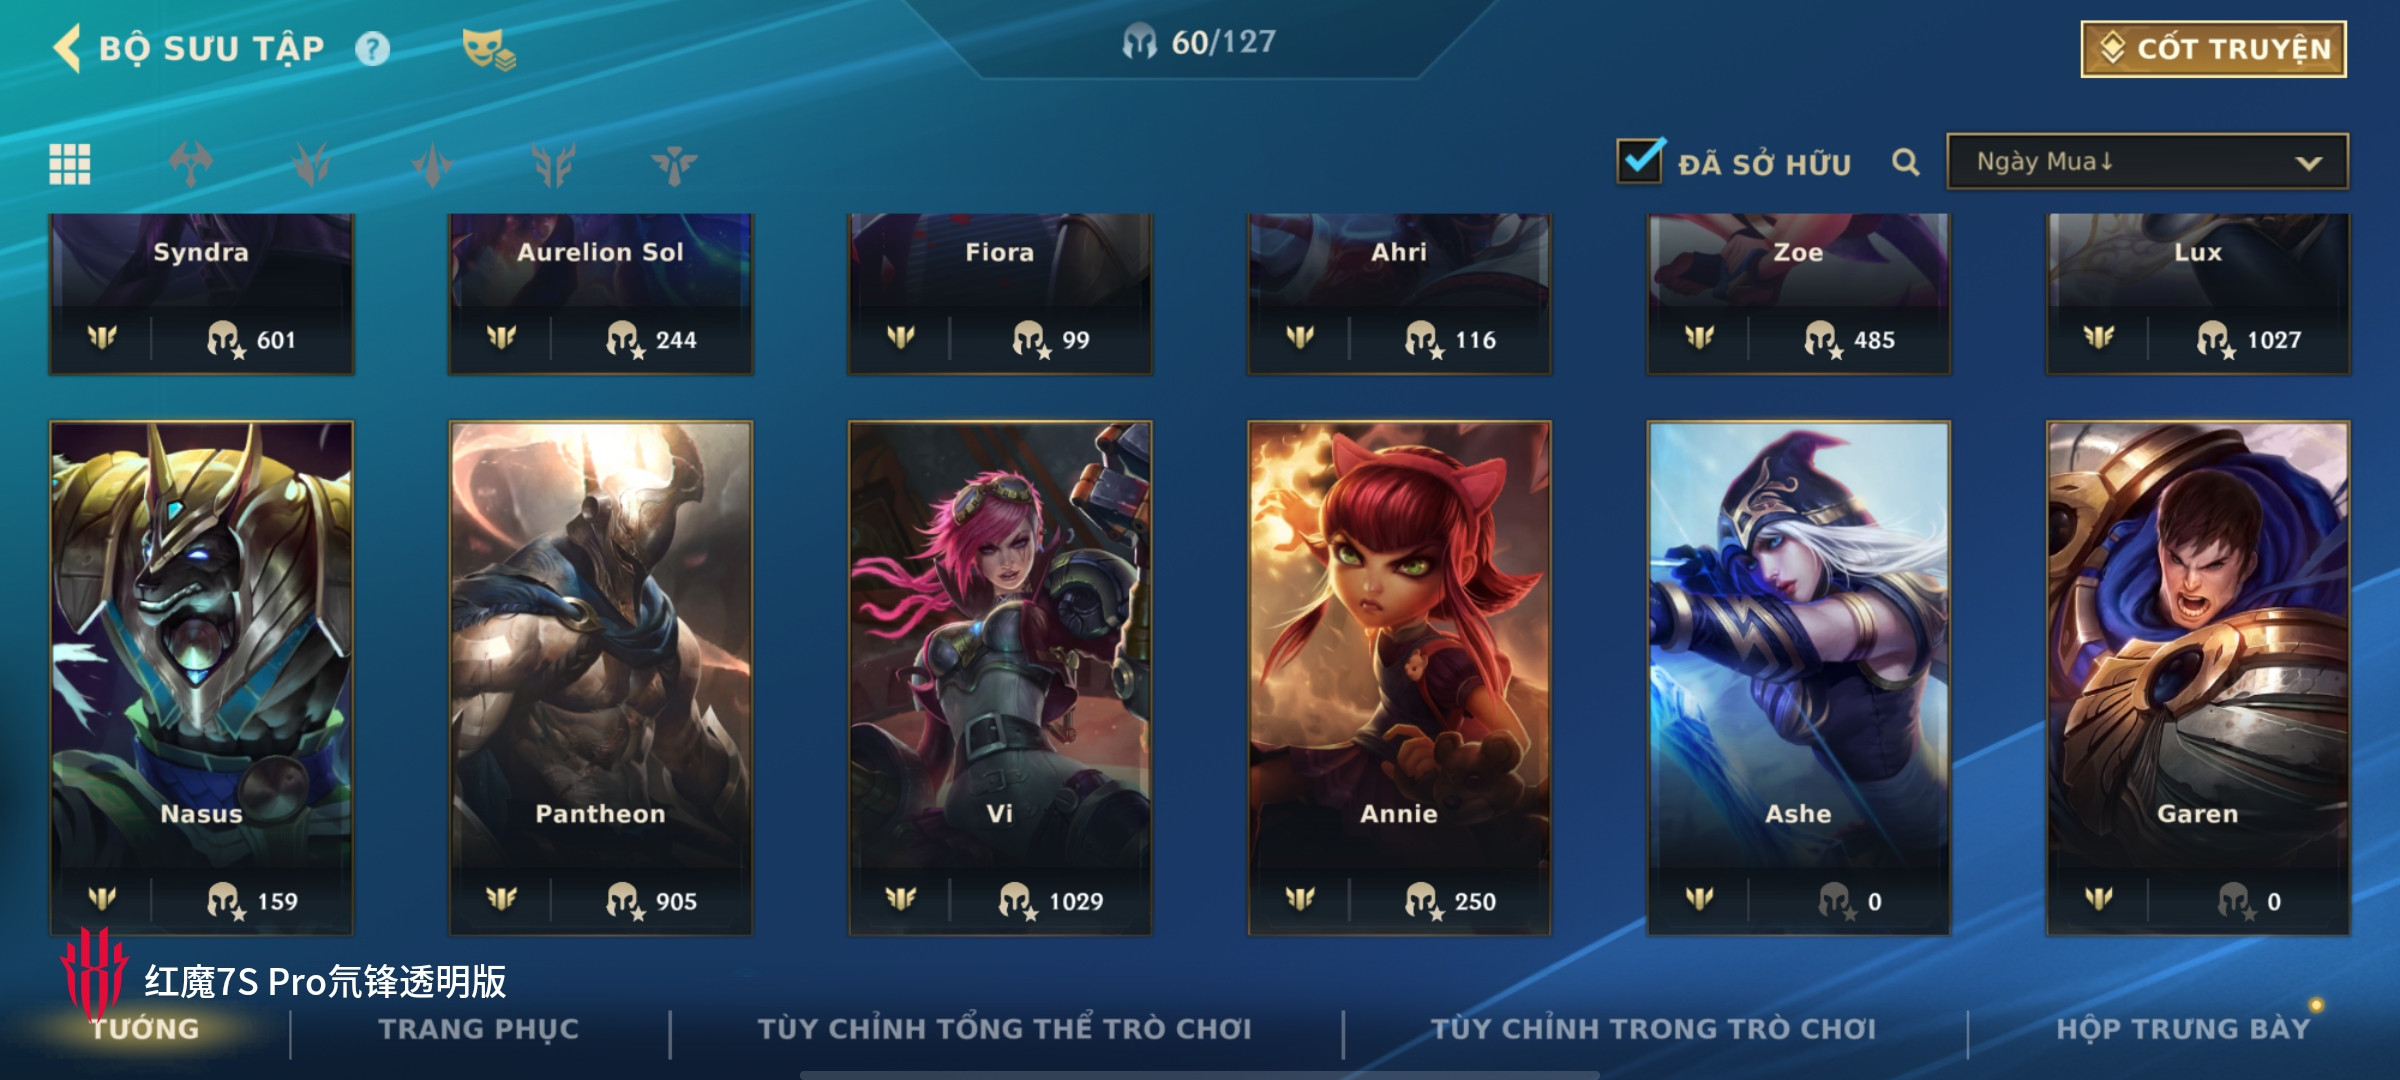Filter by the last role icon in the row
The width and height of the screenshot is (2400, 1080).
674,164
